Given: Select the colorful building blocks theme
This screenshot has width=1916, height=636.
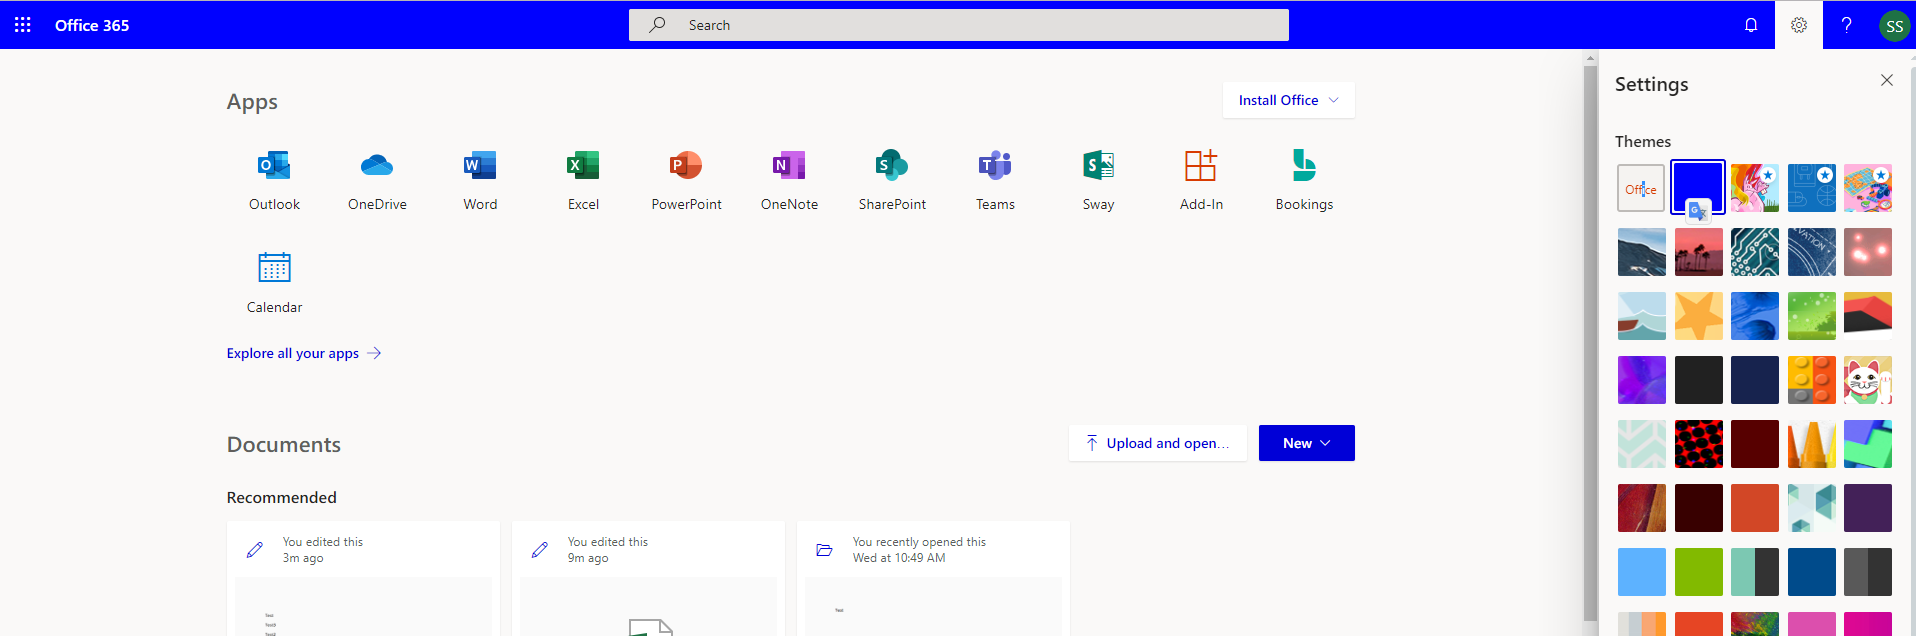Looking at the screenshot, I should (x=1811, y=380).
